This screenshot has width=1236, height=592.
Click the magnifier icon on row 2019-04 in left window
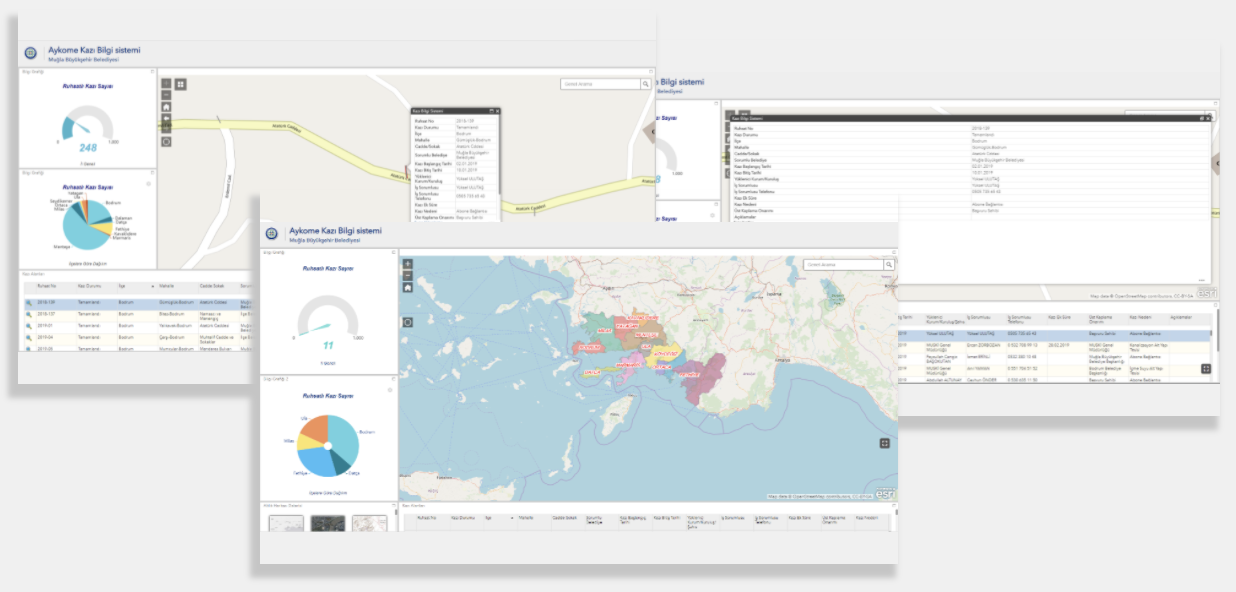(30, 337)
